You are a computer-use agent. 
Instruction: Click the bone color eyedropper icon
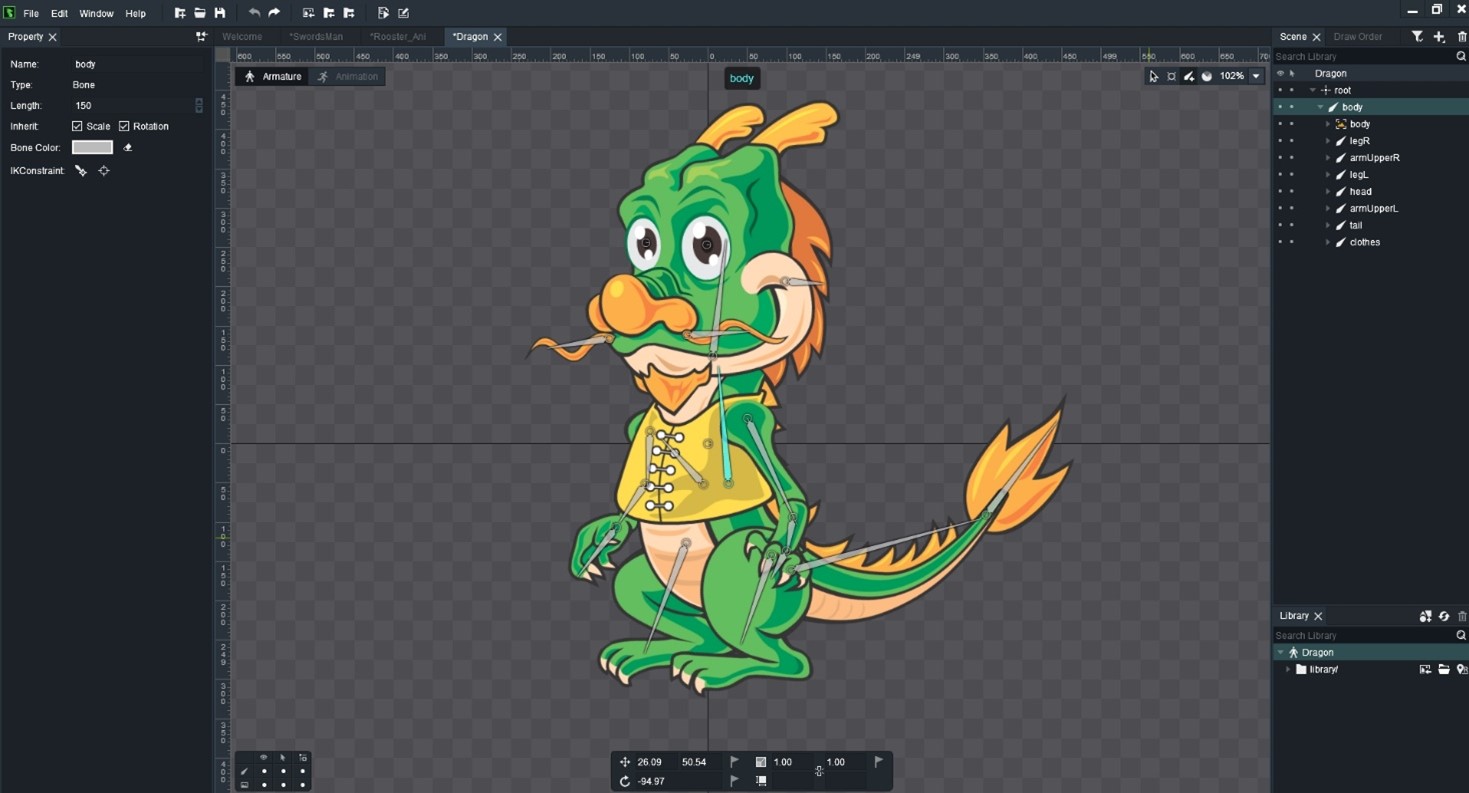[x=128, y=147]
